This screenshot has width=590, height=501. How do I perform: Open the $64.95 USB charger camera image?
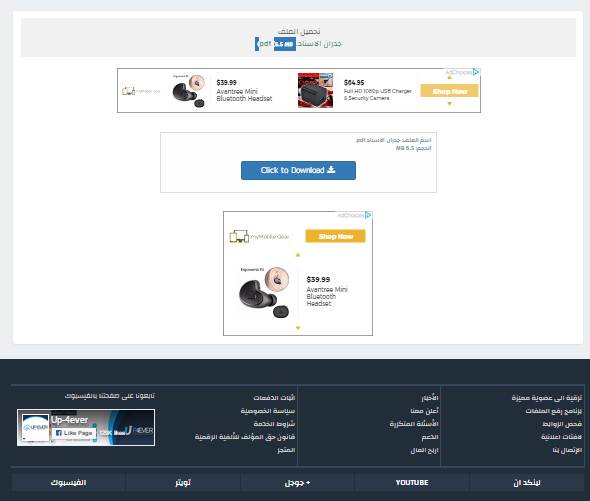[315, 90]
